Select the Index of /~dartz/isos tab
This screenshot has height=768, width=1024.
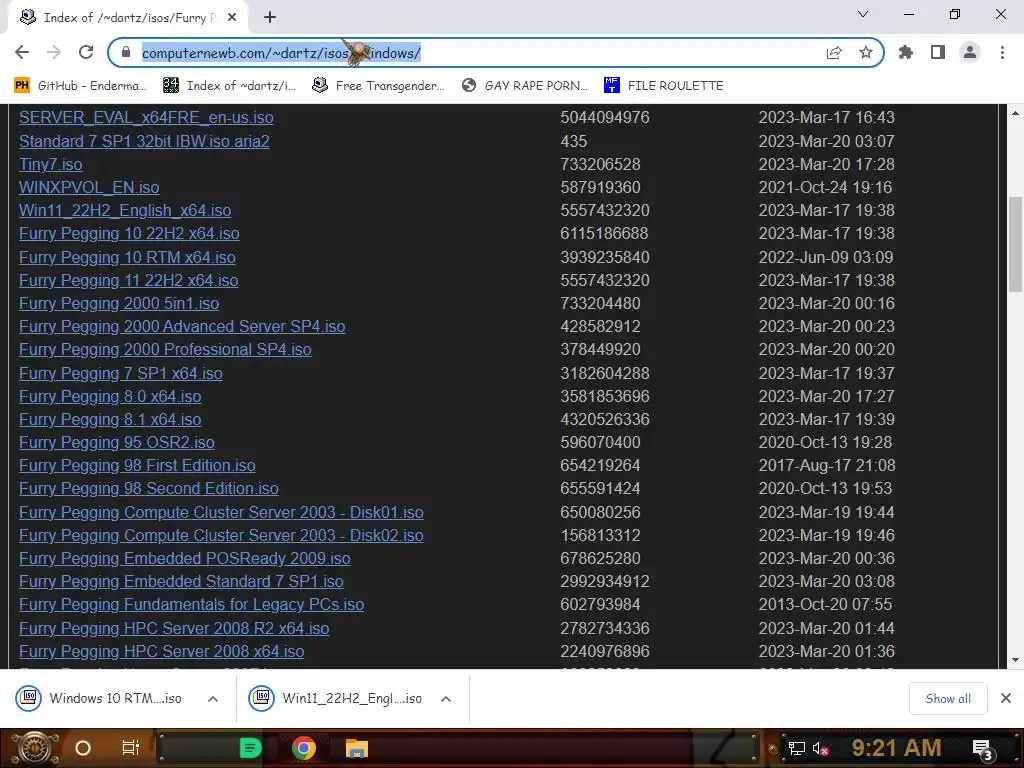(127, 18)
